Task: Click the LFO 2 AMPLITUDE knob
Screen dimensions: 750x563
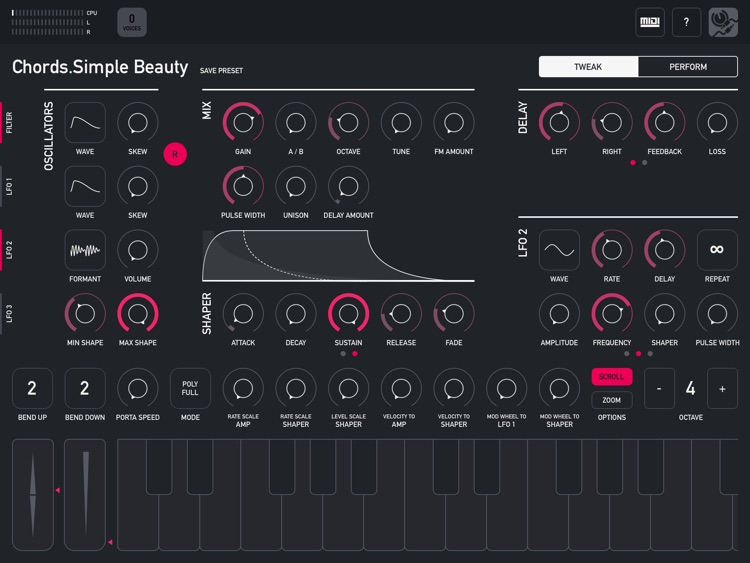Action: pos(559,313)
